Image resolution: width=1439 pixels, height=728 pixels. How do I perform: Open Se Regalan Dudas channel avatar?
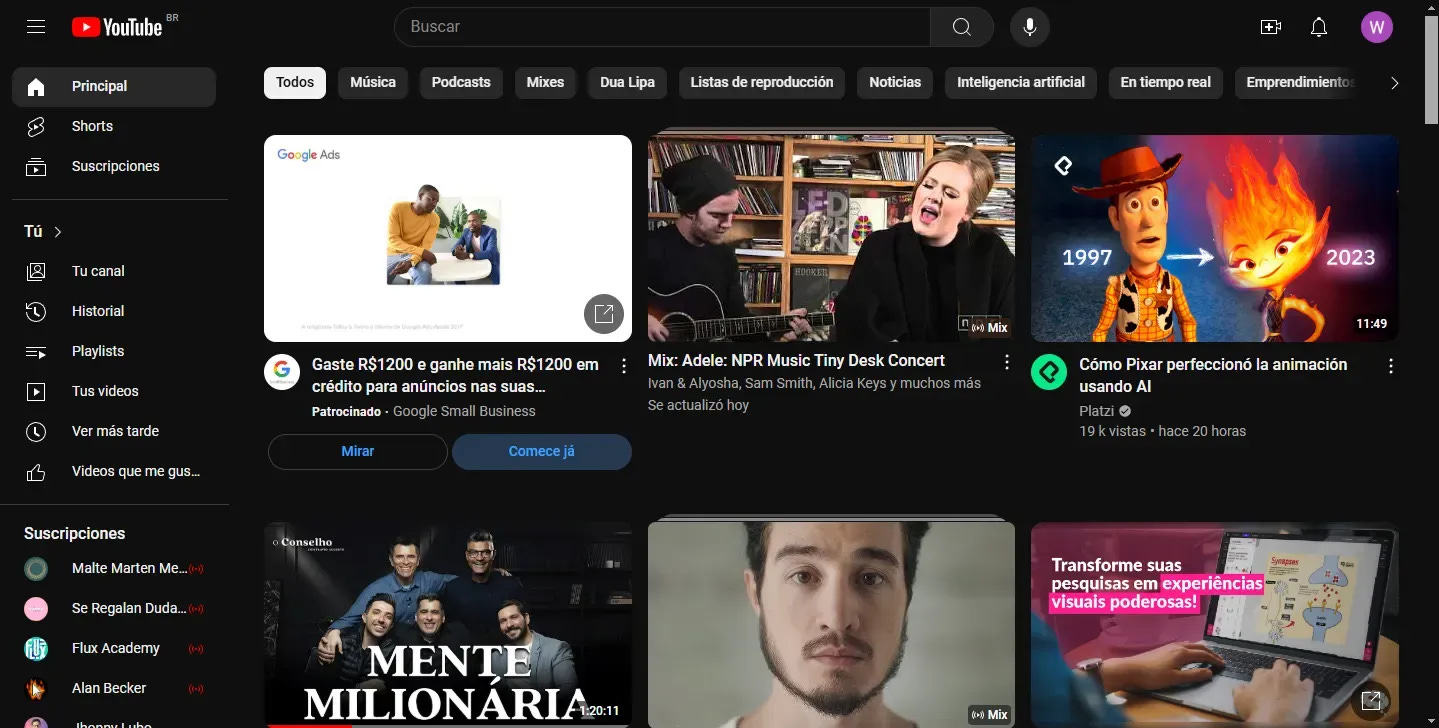point(36,609)
